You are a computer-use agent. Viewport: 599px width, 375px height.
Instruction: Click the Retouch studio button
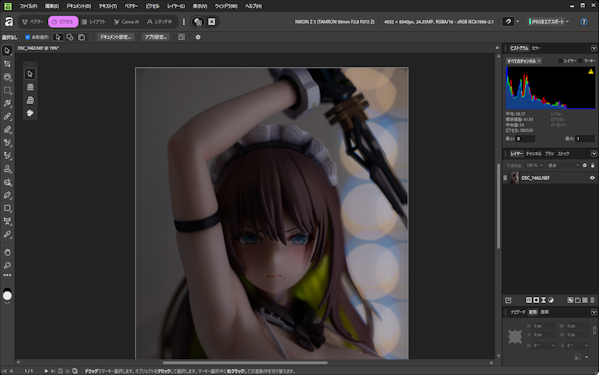160,22
